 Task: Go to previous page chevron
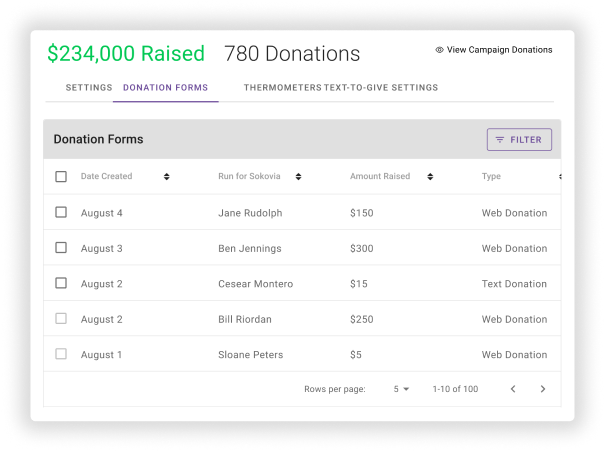tap(513, 389)
